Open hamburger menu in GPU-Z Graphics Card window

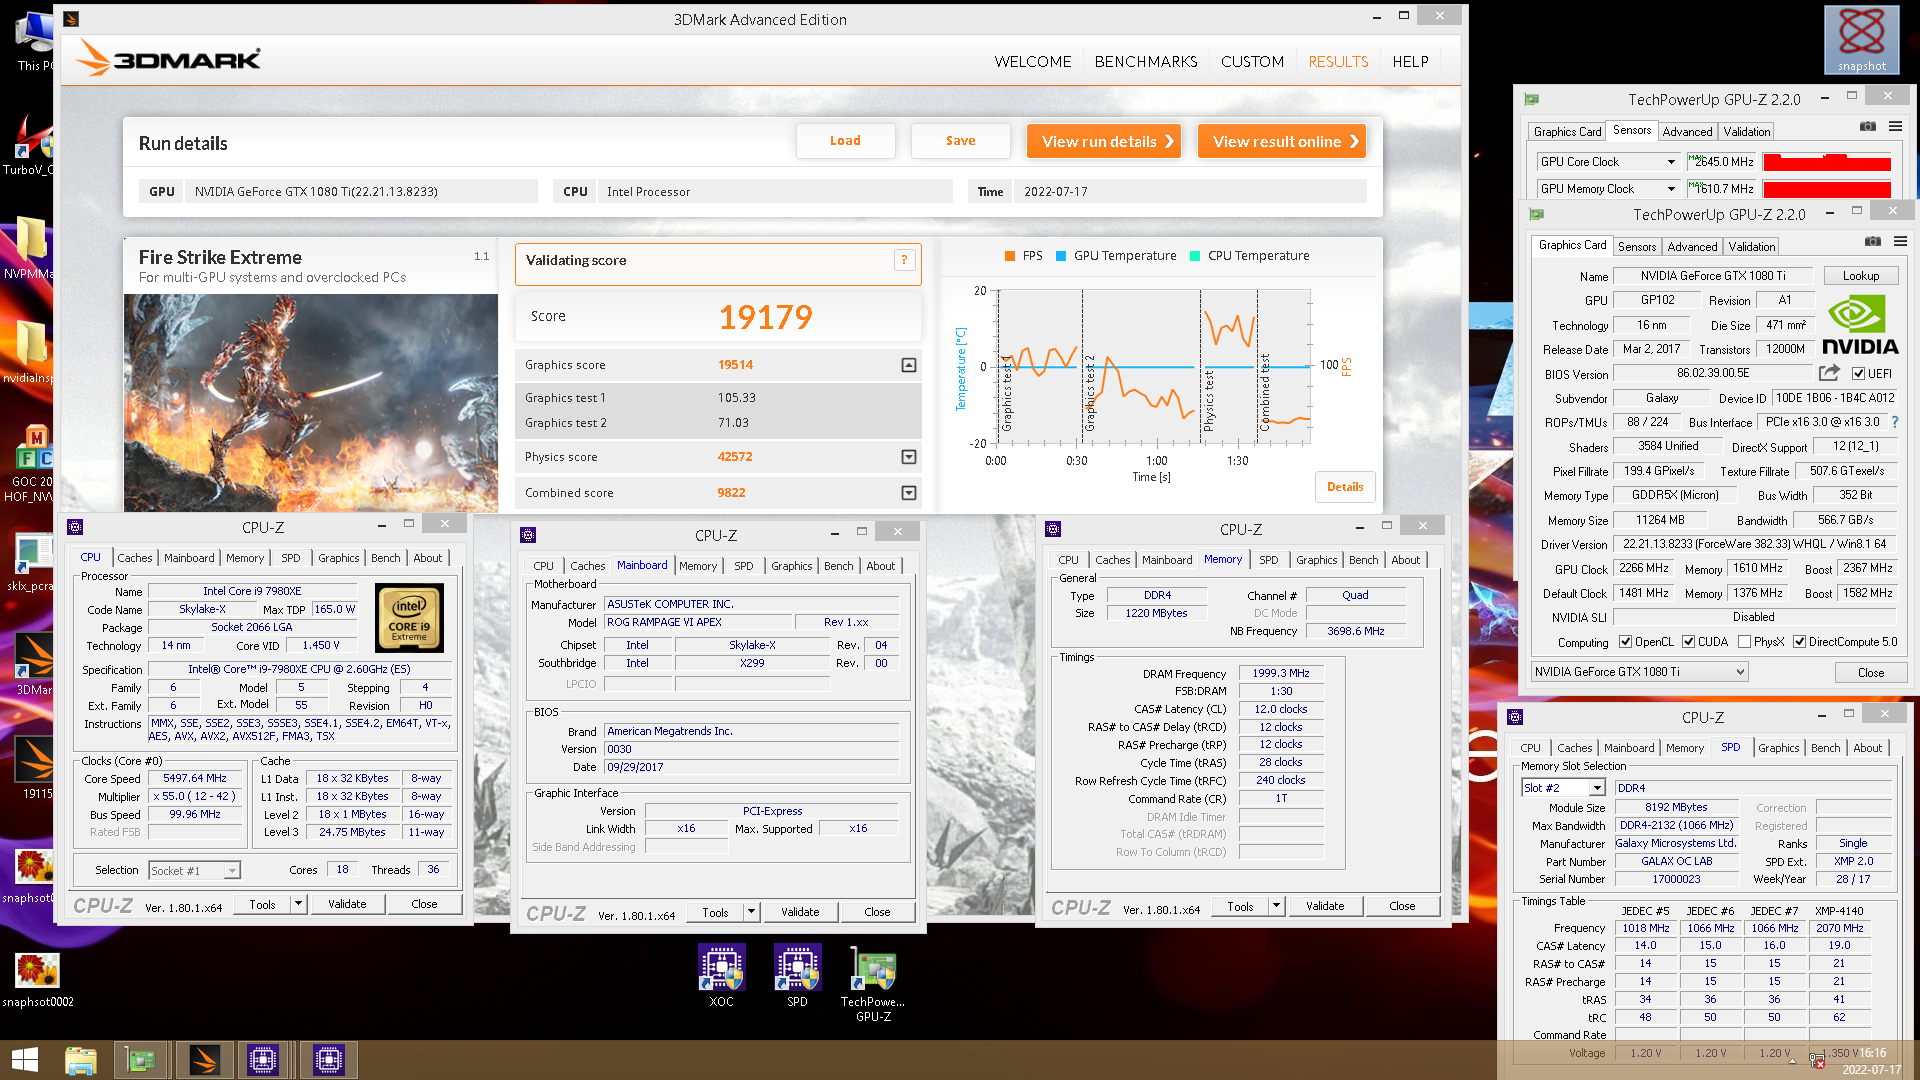[1900, 242]
